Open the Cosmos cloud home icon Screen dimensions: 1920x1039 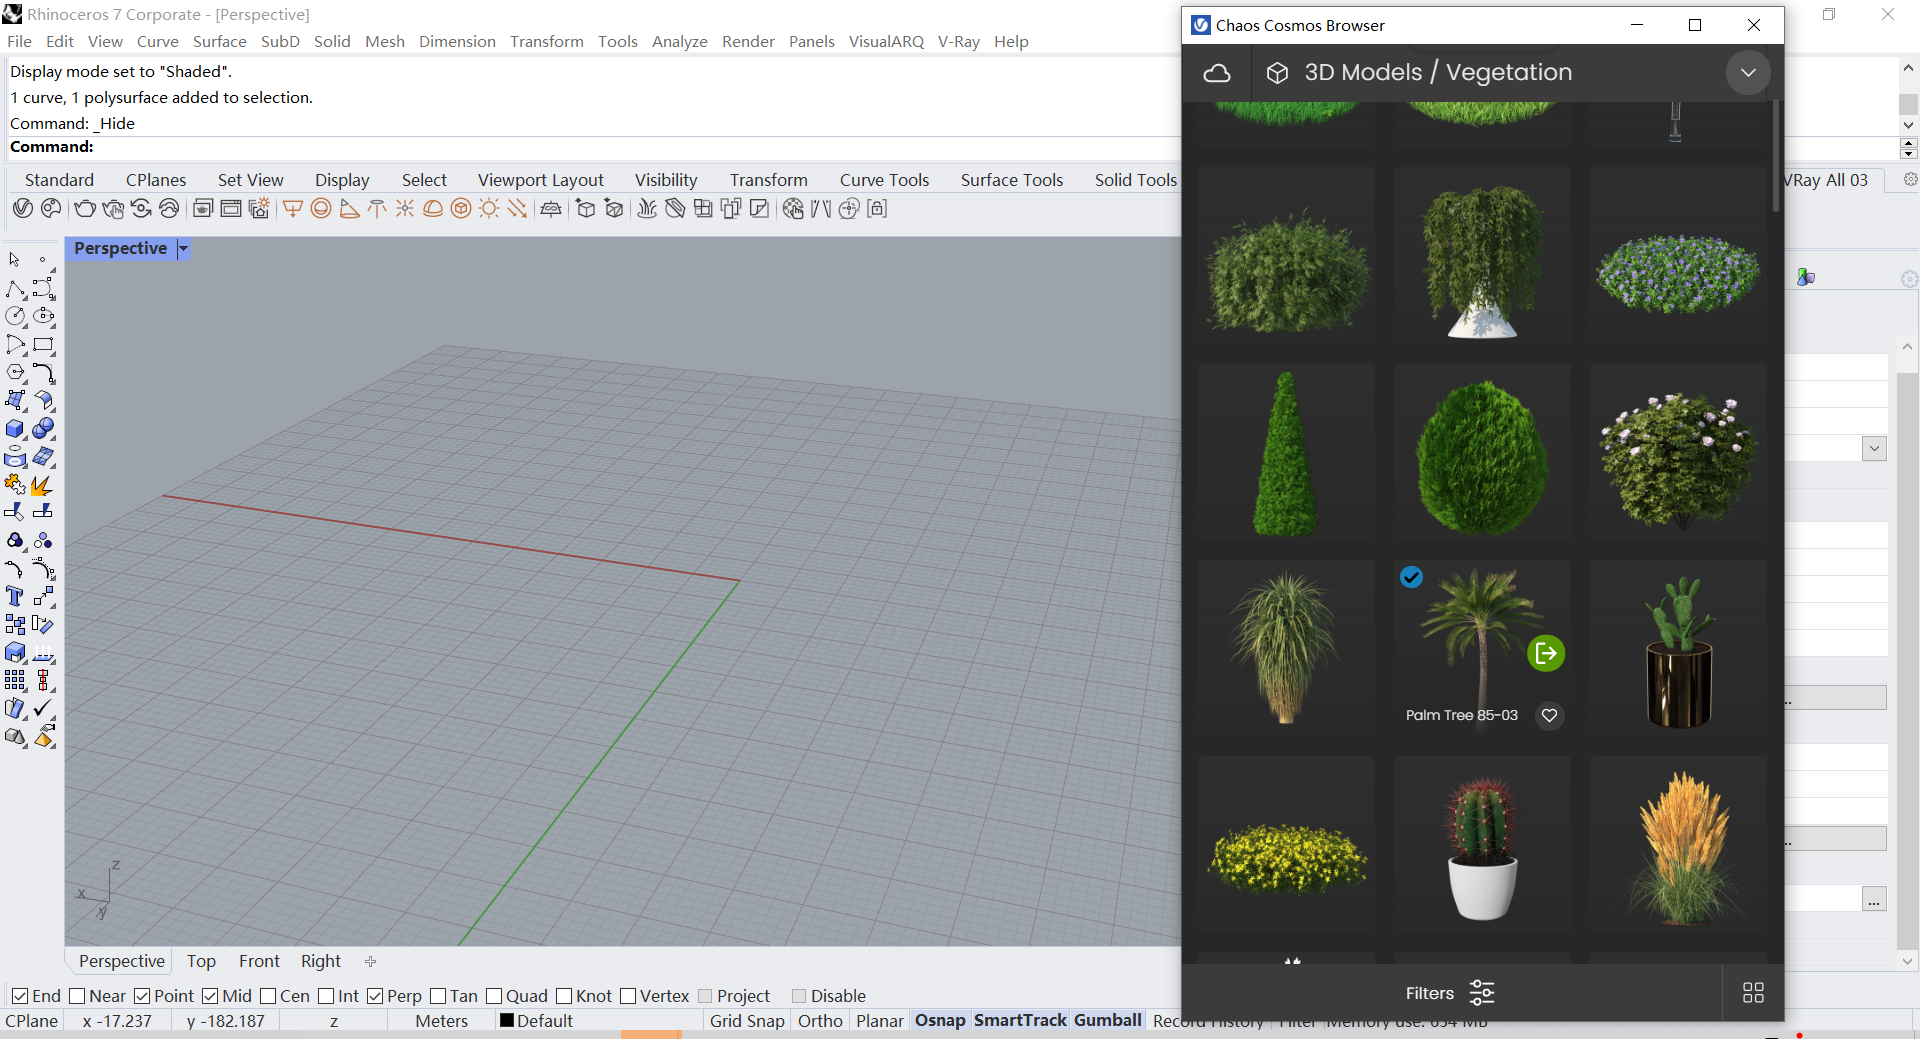click(1217, 73)
